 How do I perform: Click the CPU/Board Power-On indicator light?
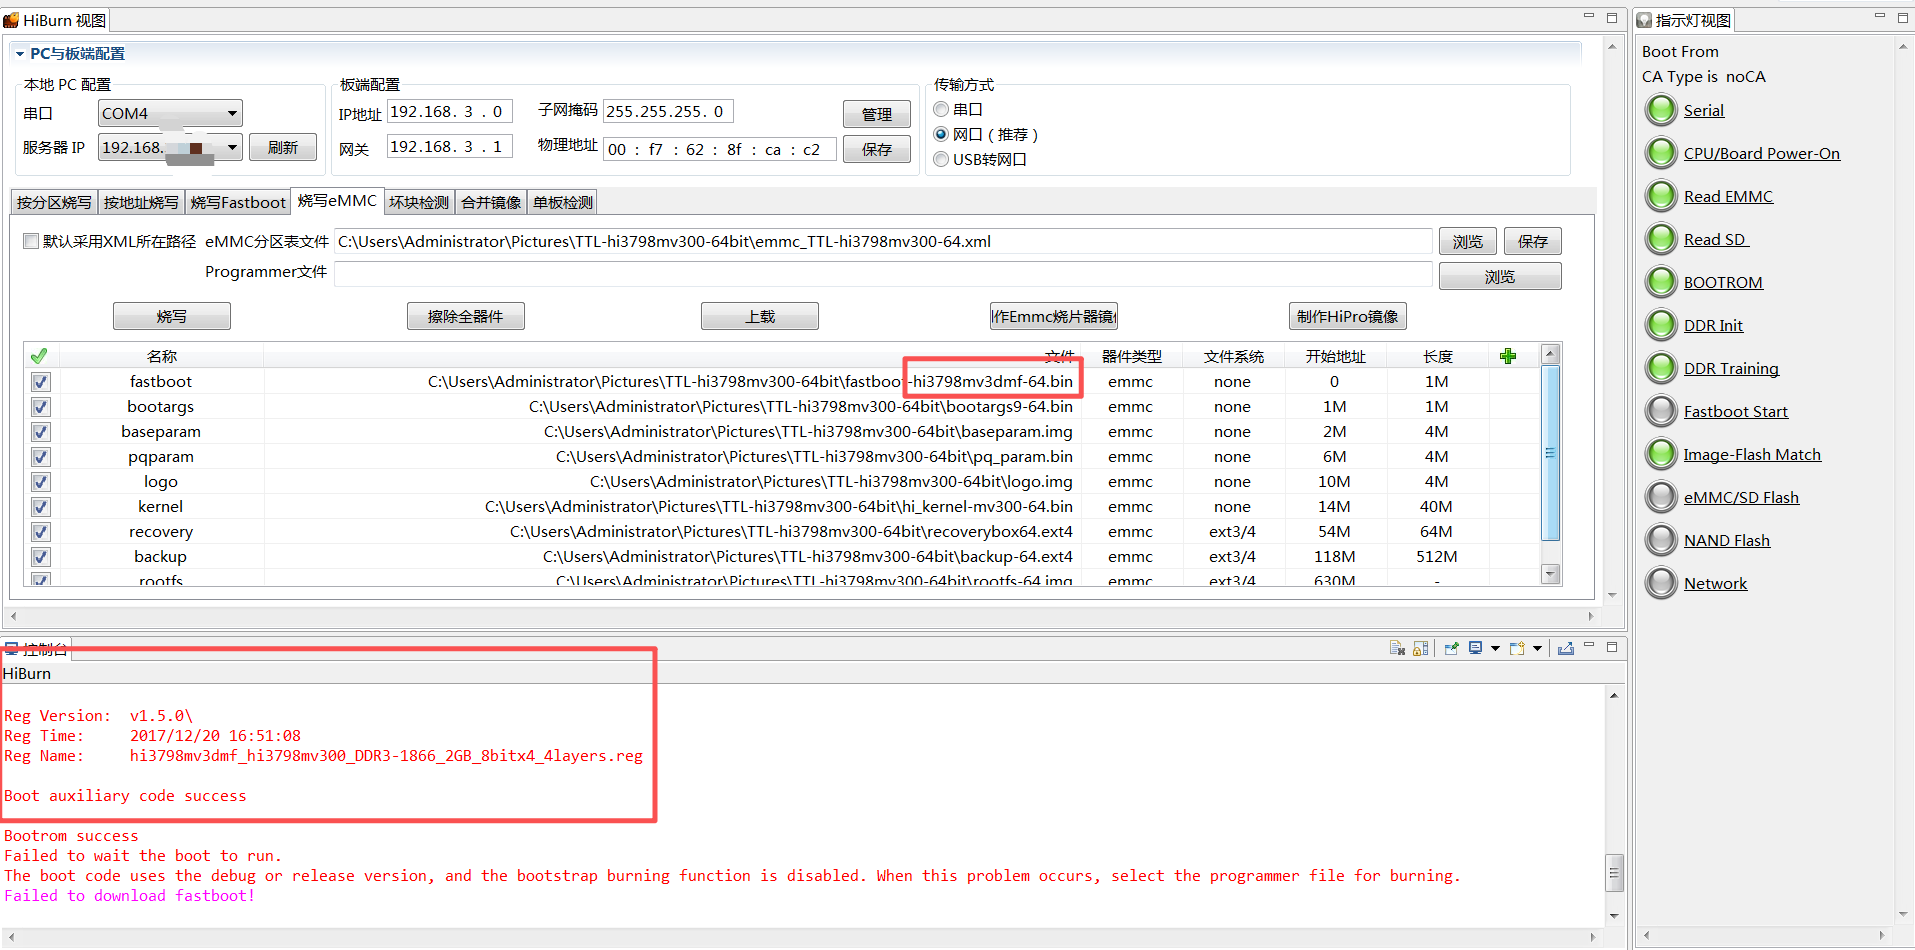pos(1661,153)
